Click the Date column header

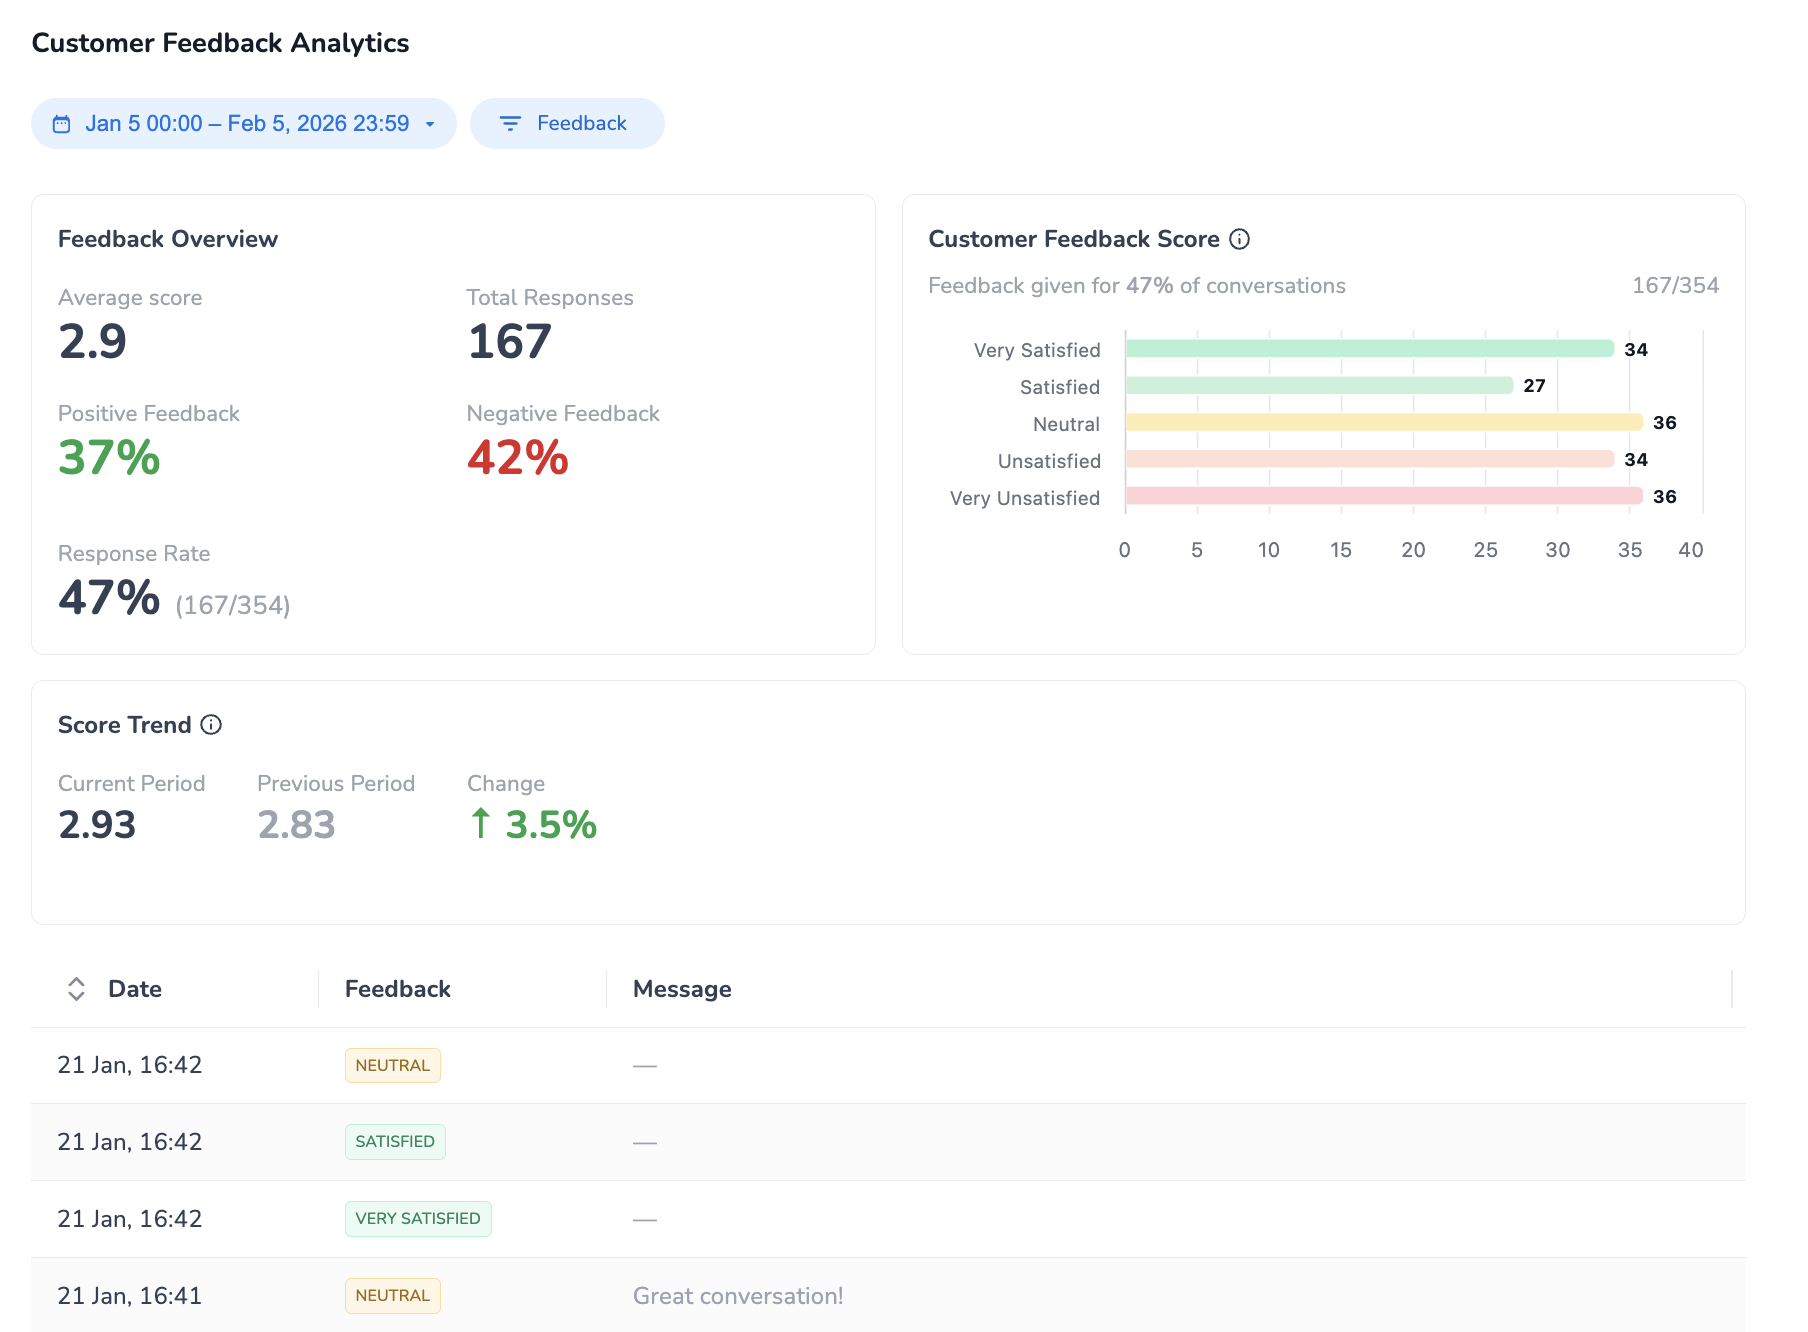135,989
